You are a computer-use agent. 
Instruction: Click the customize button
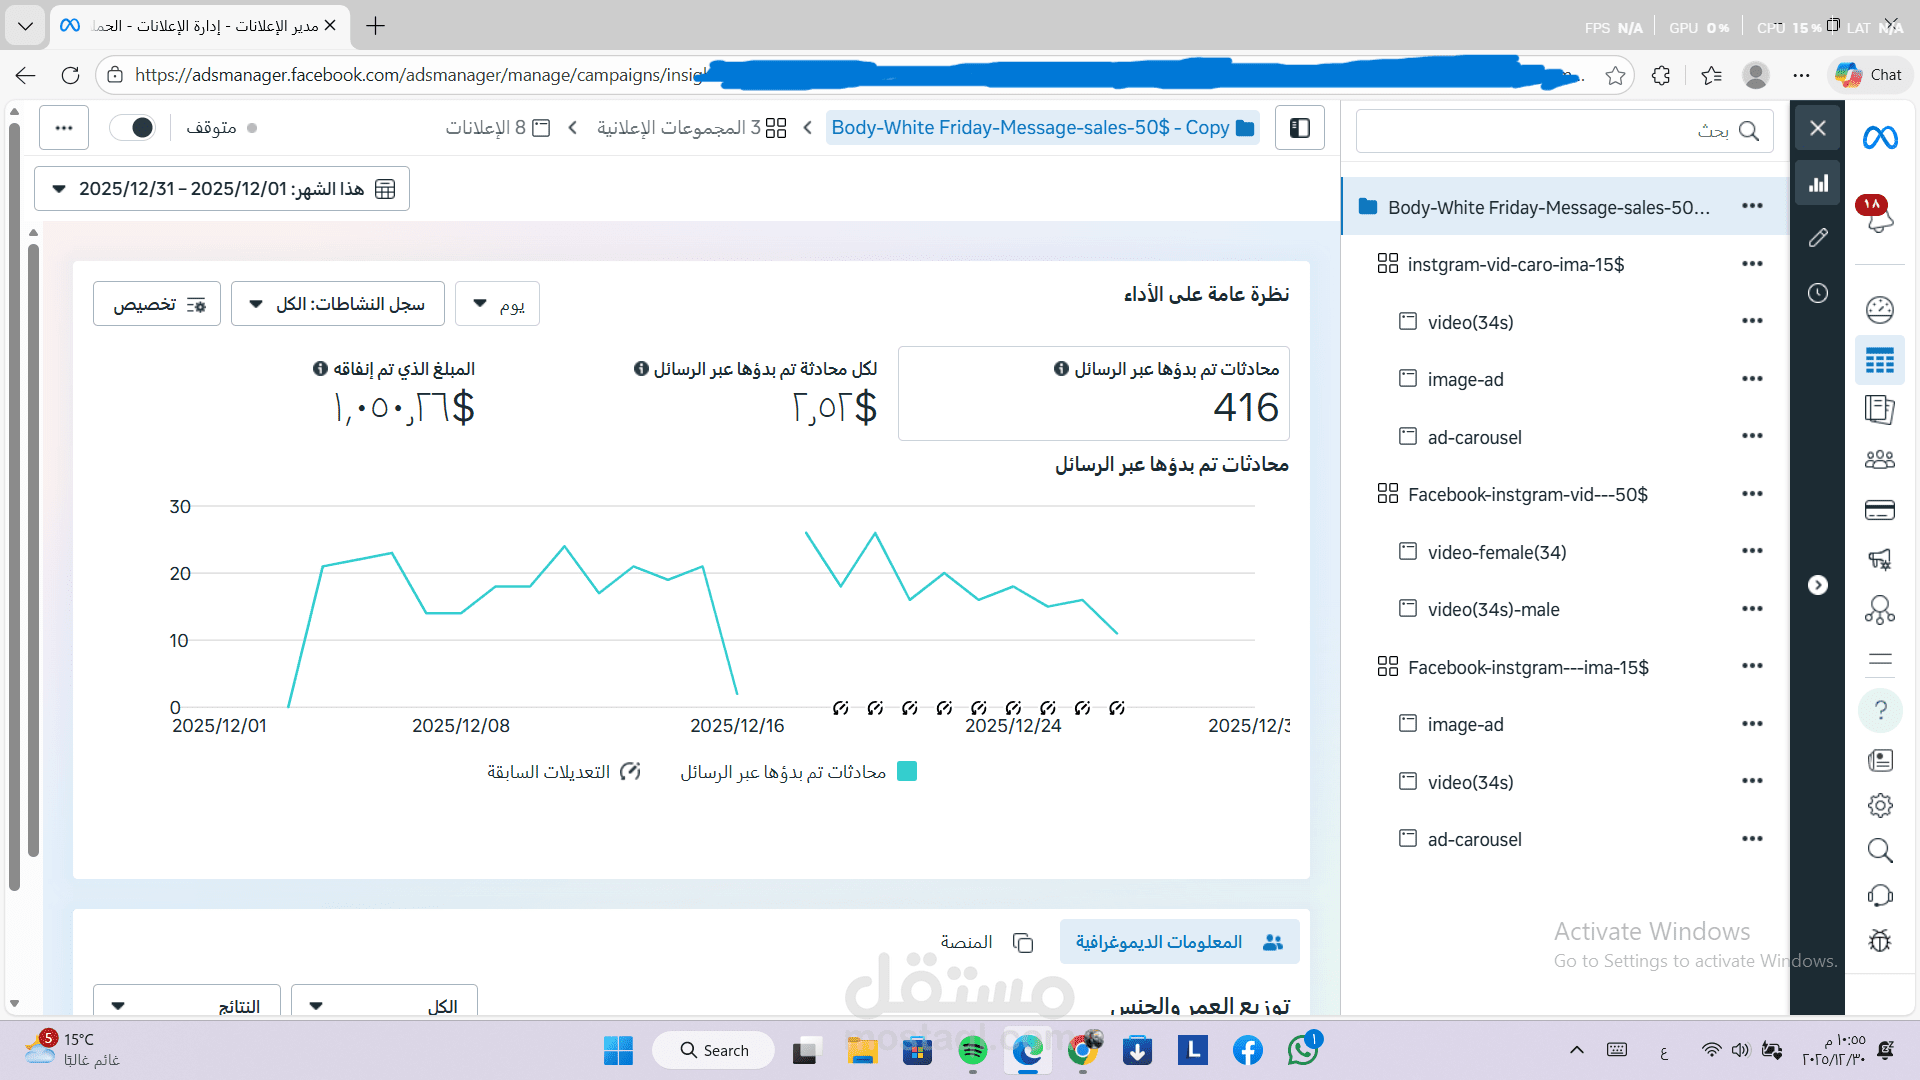(157, 304)
